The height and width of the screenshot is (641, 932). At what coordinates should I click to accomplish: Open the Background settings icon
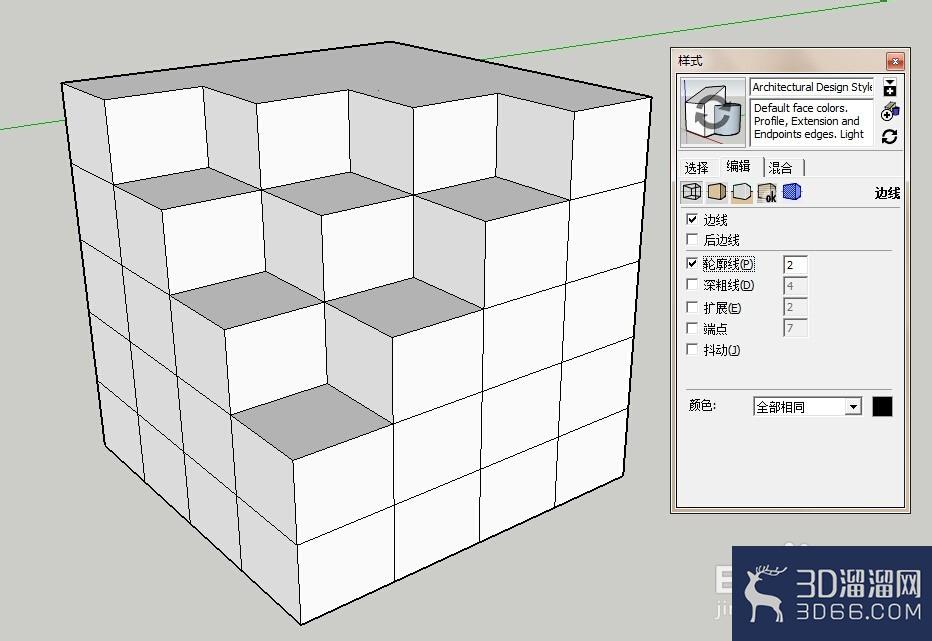(x=742, y=192)
